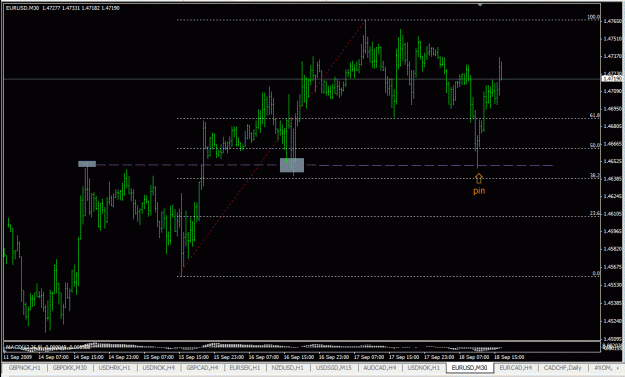Click the 1.46525 price scale value
The height and width of the screenshot is (377, 625).
[613, 161]
